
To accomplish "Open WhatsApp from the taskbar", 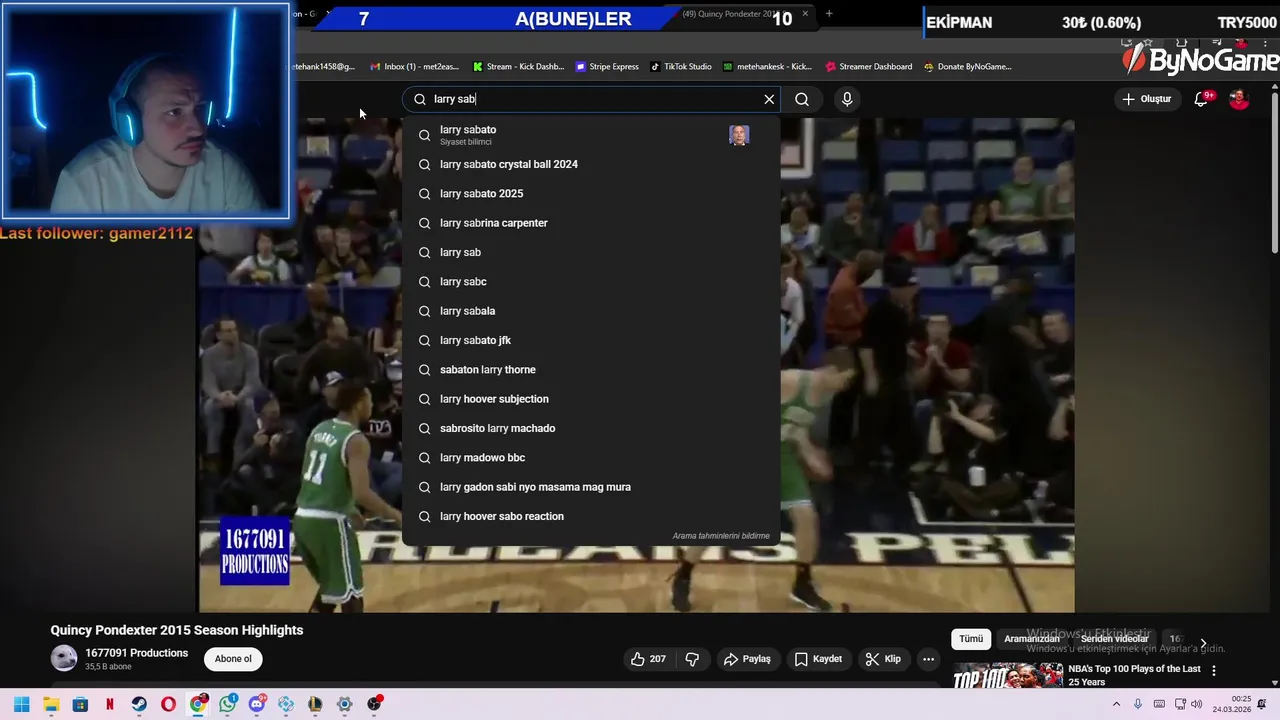I will coord(228,704).
